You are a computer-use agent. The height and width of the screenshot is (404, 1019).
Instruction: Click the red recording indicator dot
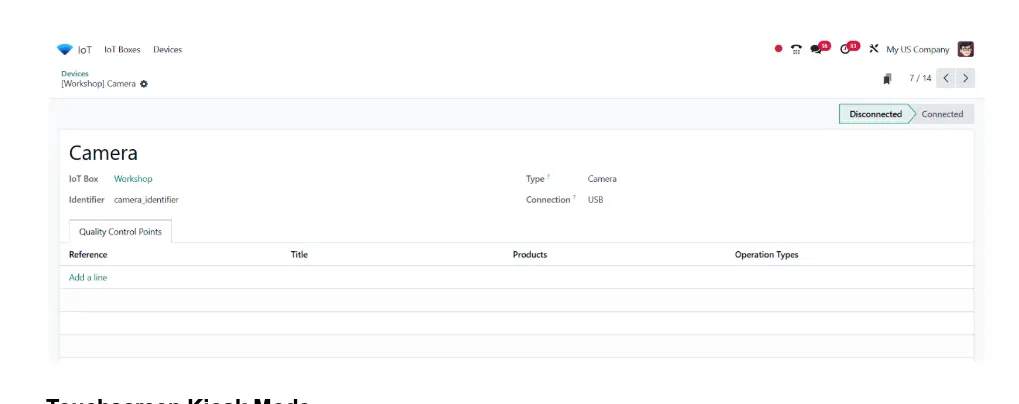(779, 49)
